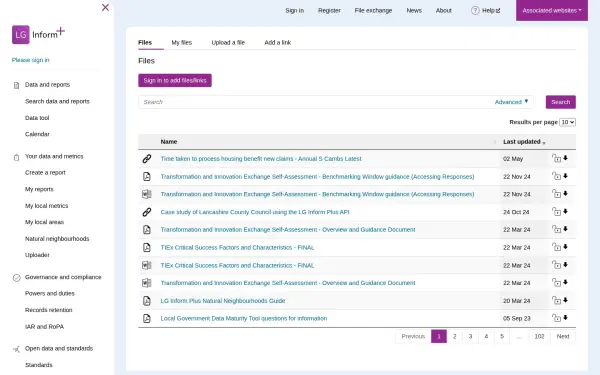This screenshot has height=375, width=600.
Task: Click the Sign in to add files/links button
Action: pos(175,80)
